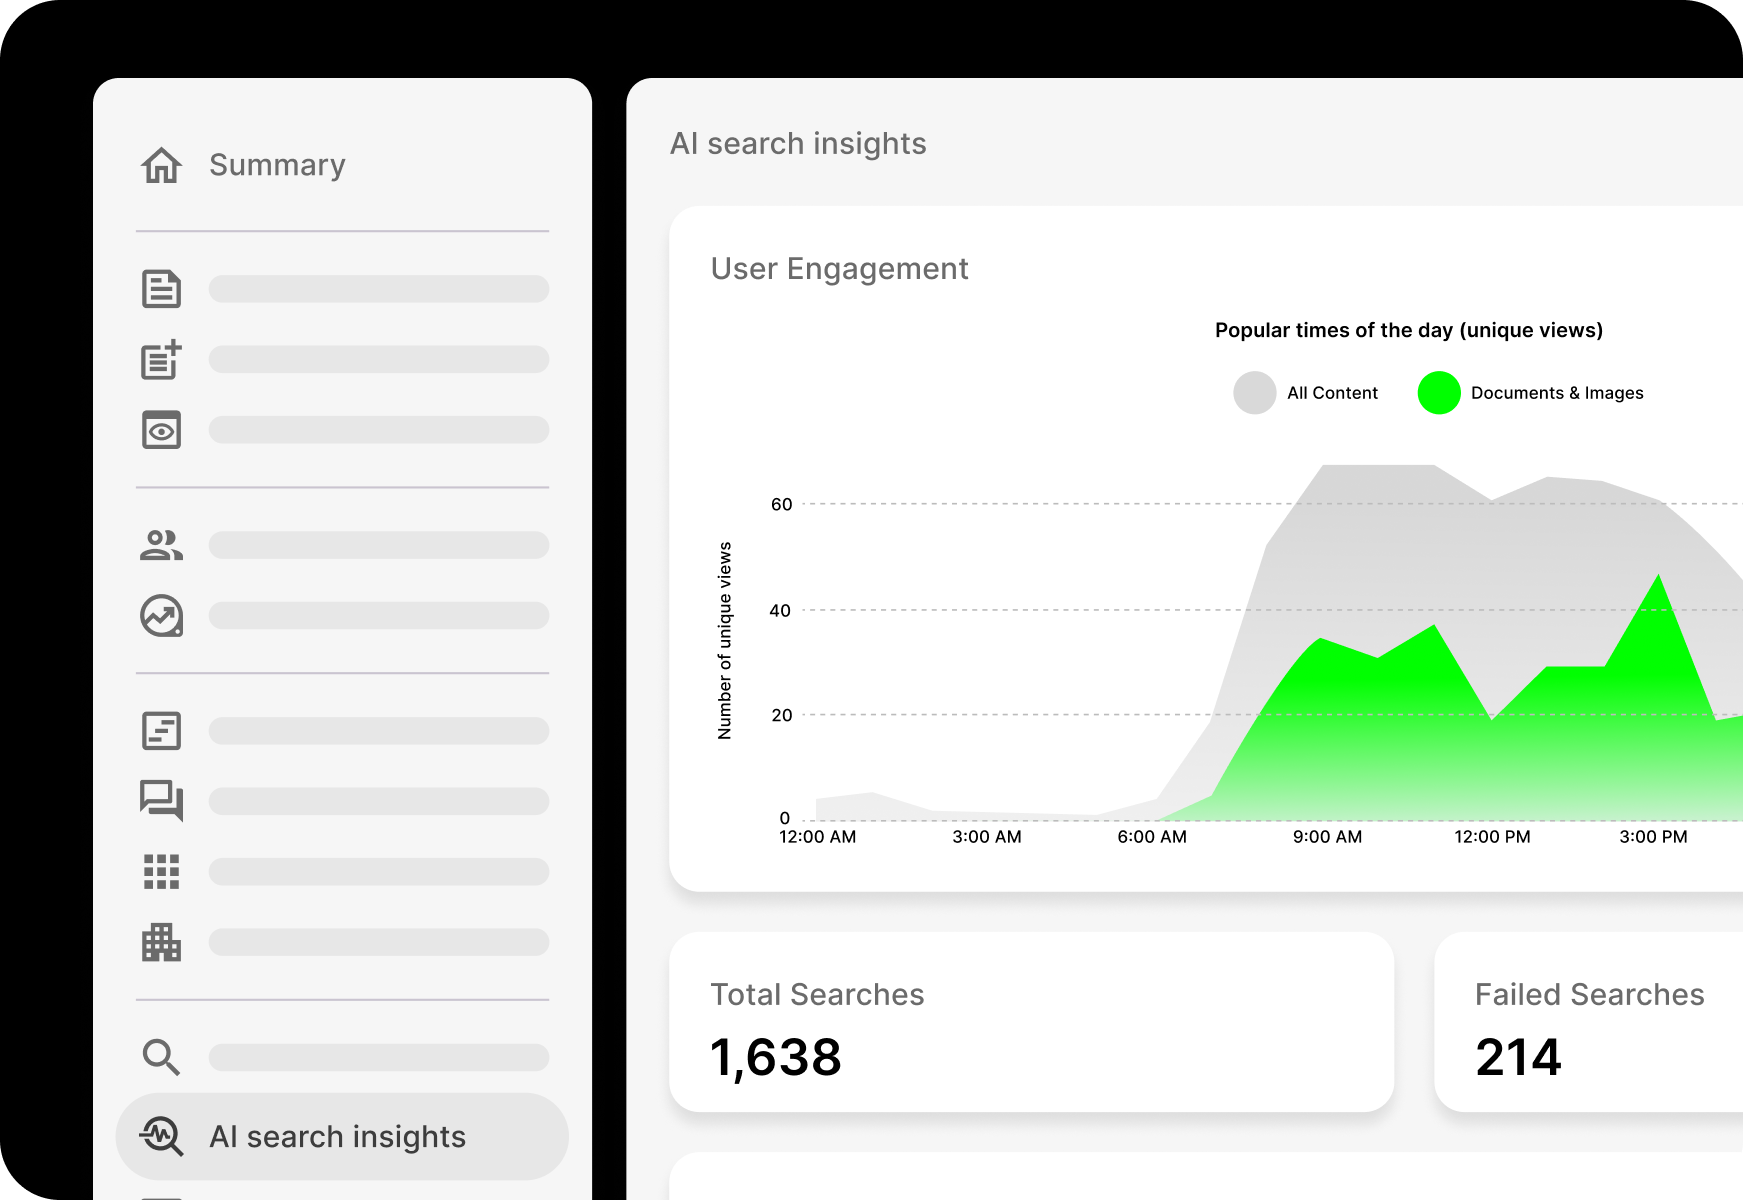Open the Failed Searches card
This screenshot has width=1743, height=1200.
coord(1588,1022)
